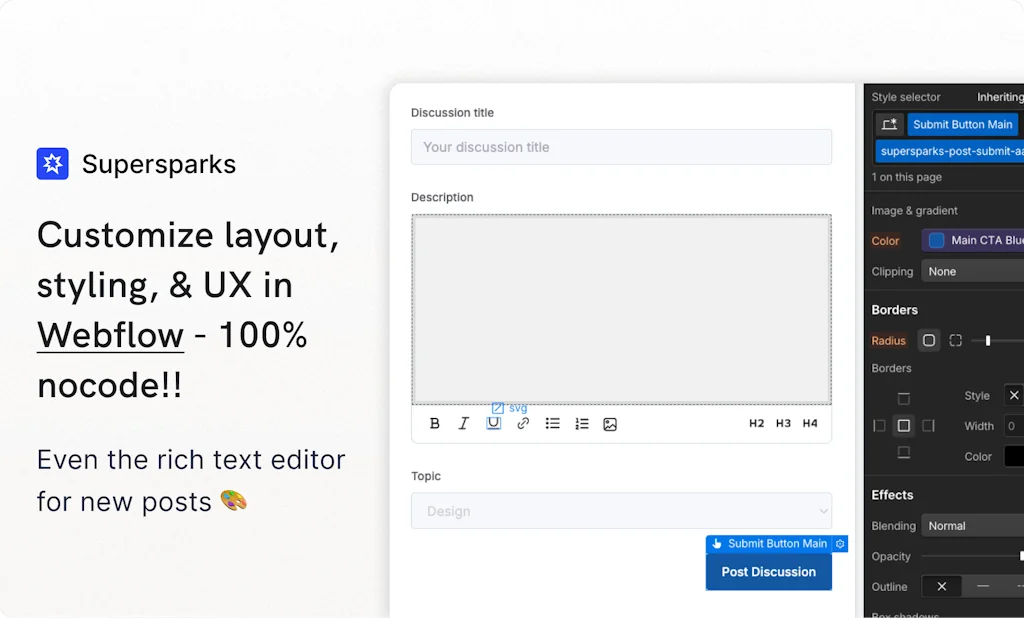
Task: Create a numbered list in the editor
Action: tap(582, 424)
